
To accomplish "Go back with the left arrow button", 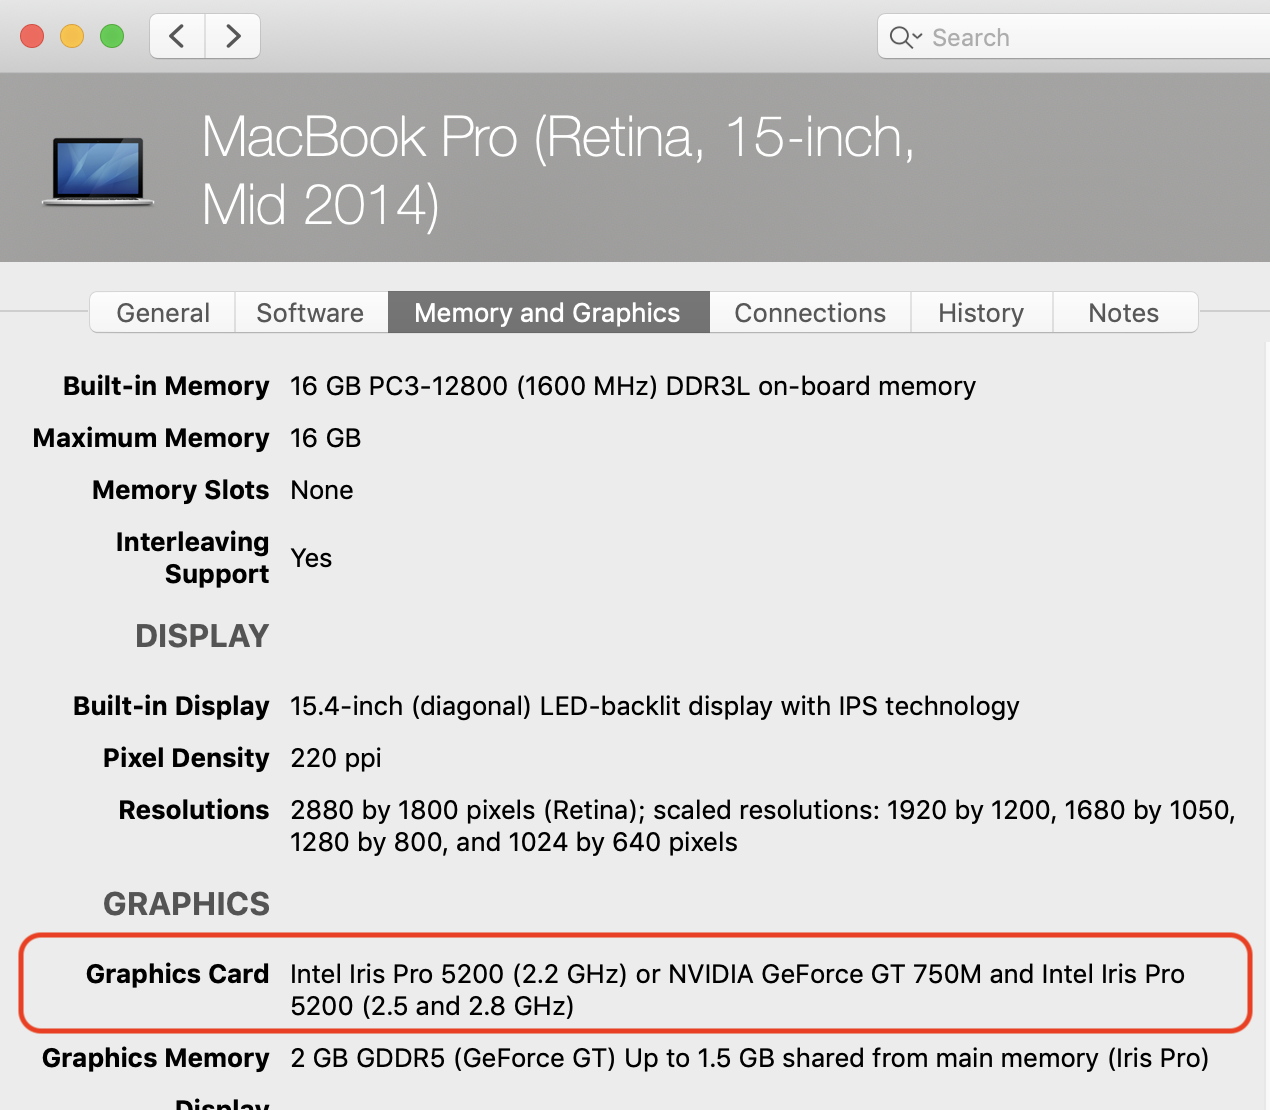I will (x=178, y=37).
